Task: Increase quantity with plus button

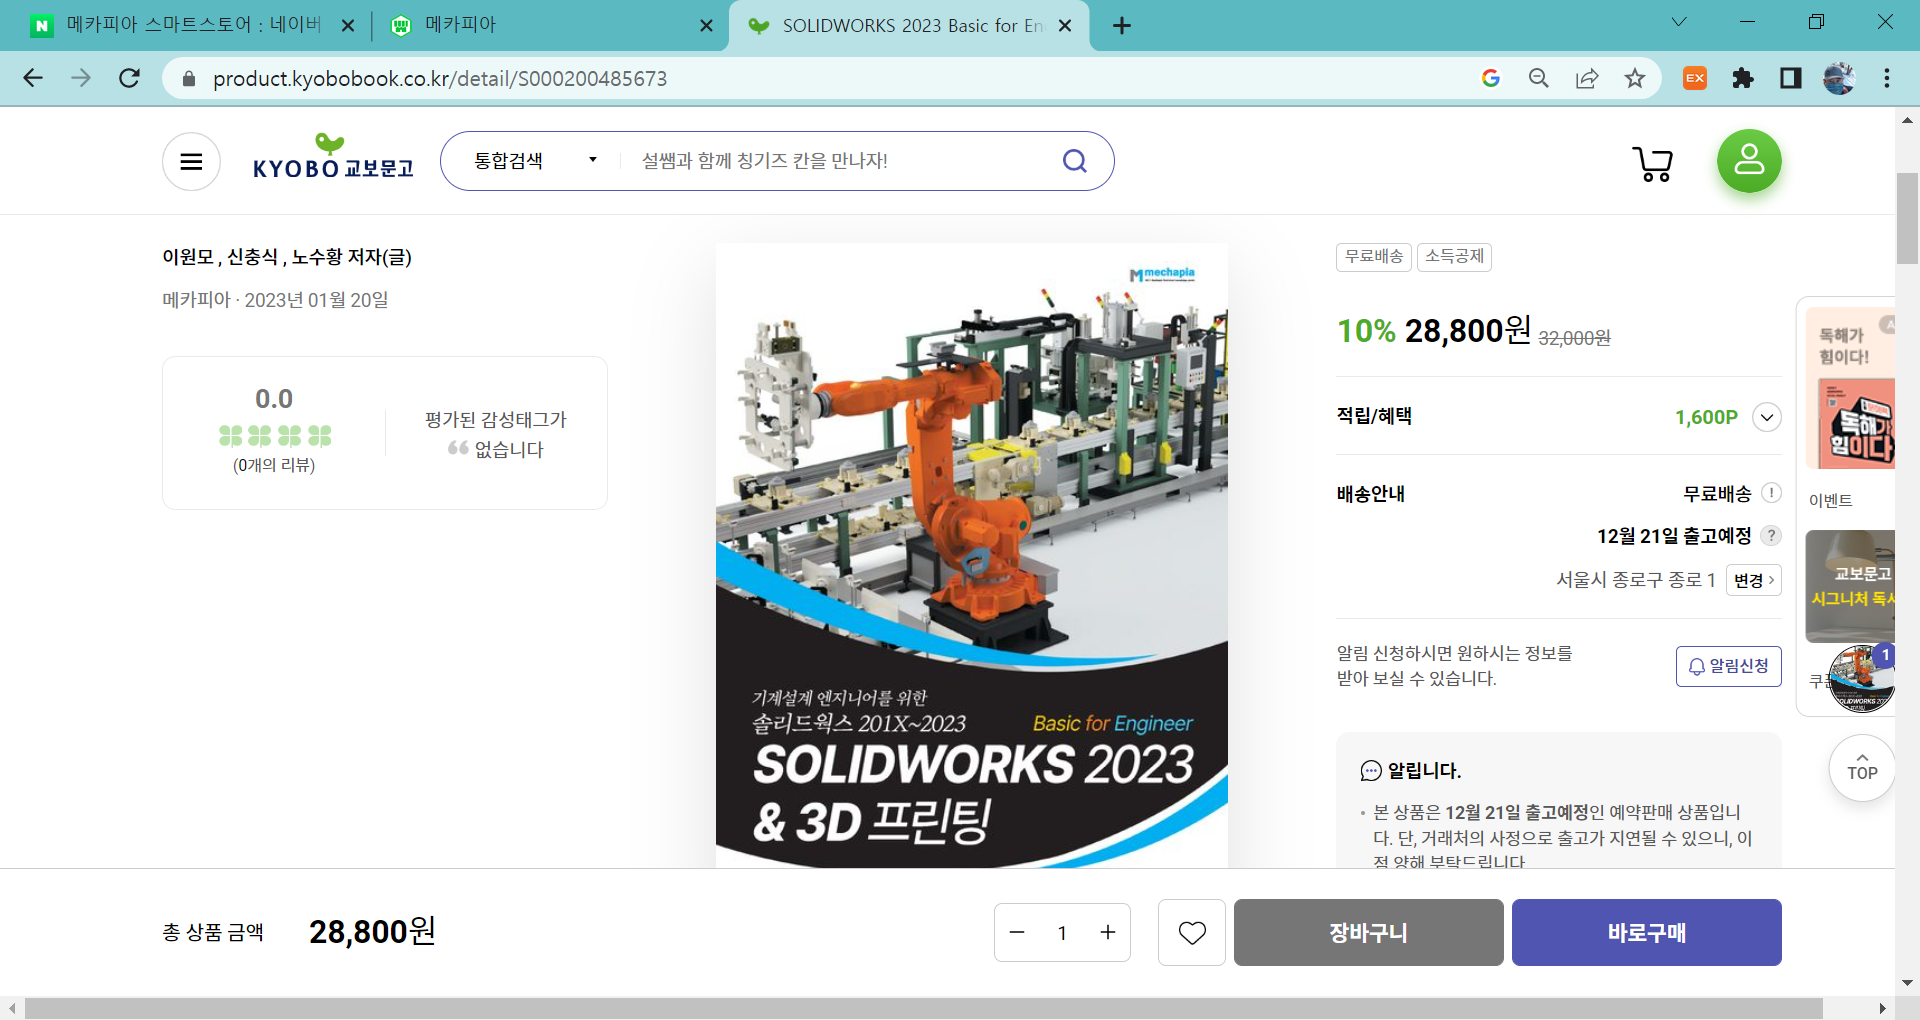Action: (x=1108, y=932)
